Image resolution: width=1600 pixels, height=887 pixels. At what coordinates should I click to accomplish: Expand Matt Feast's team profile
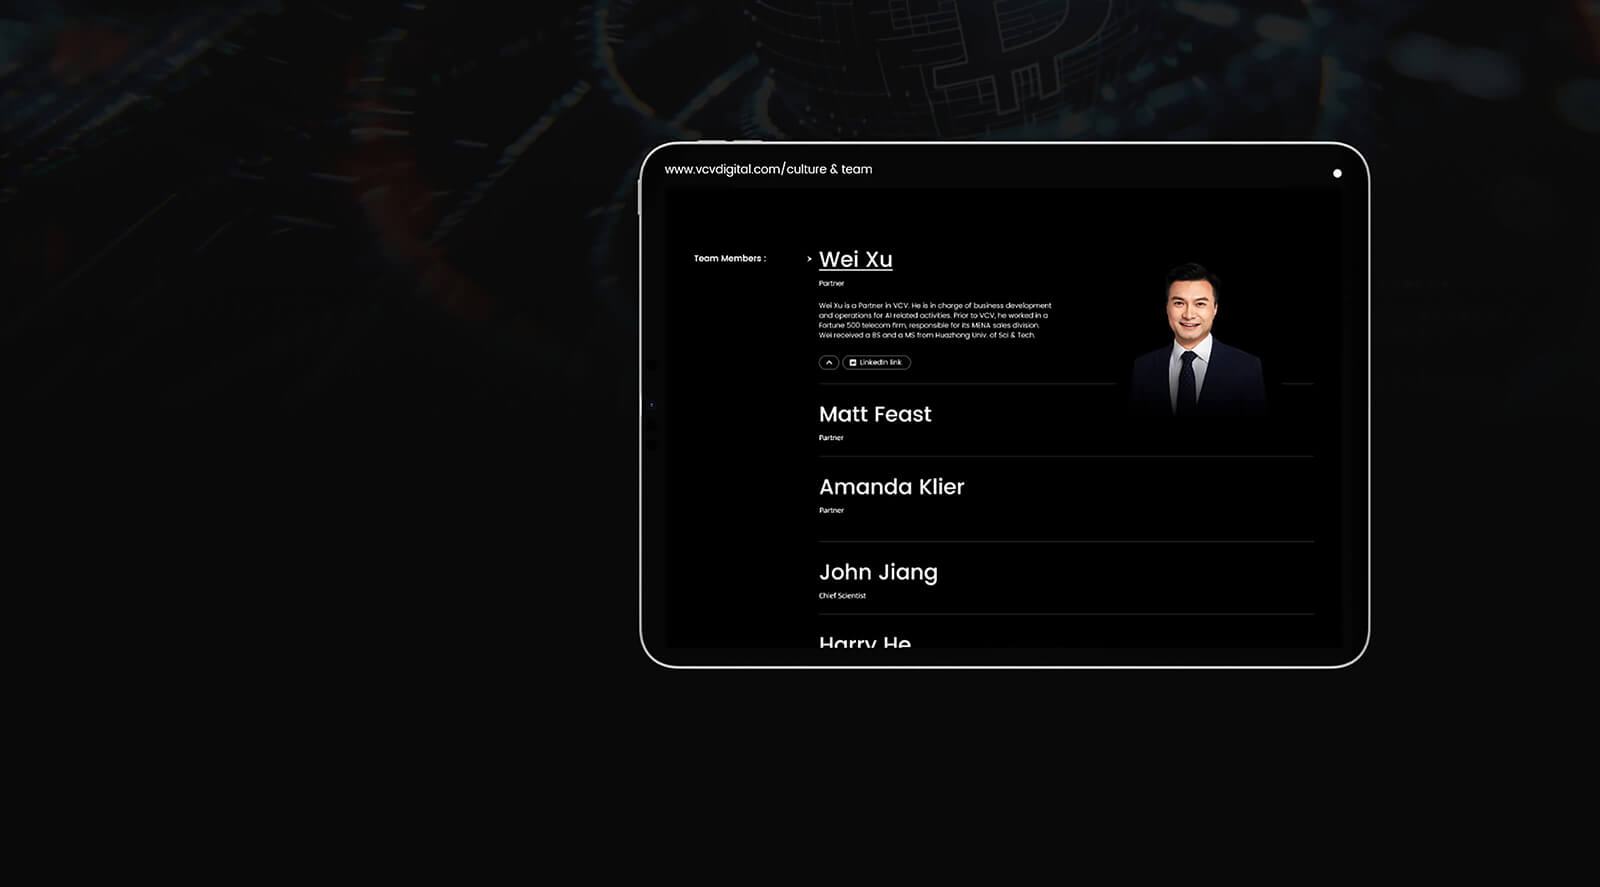pyautogui.click(x=874, y=414)
